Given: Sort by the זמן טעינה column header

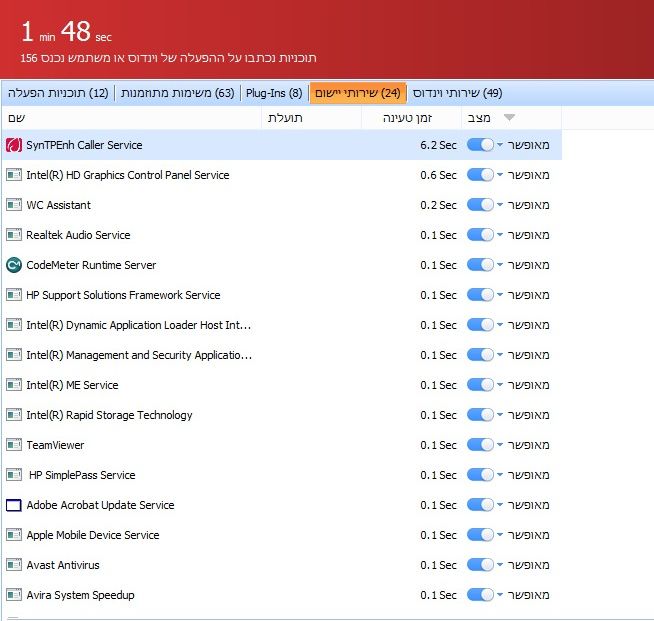Looking at the screenshot, I should click(x=412, y=118).
